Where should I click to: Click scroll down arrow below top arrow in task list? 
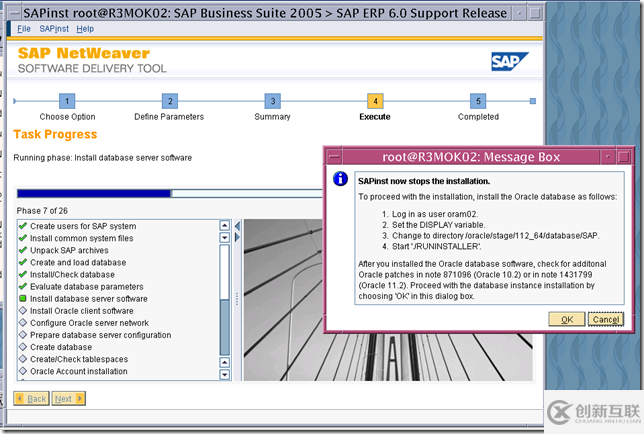tap(225, 237)
